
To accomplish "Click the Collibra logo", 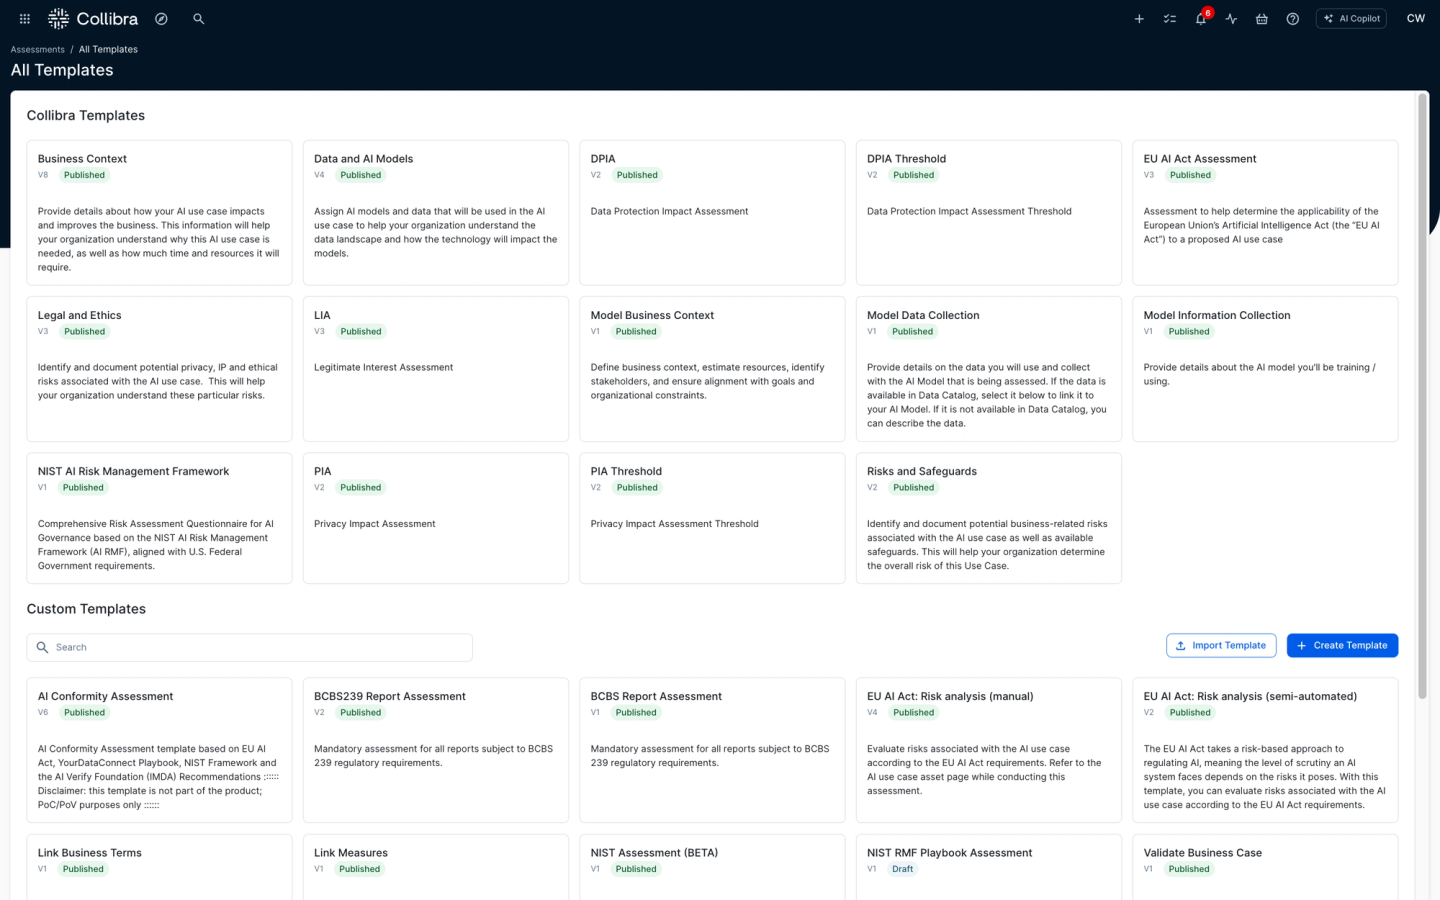I will click(93, 19).
